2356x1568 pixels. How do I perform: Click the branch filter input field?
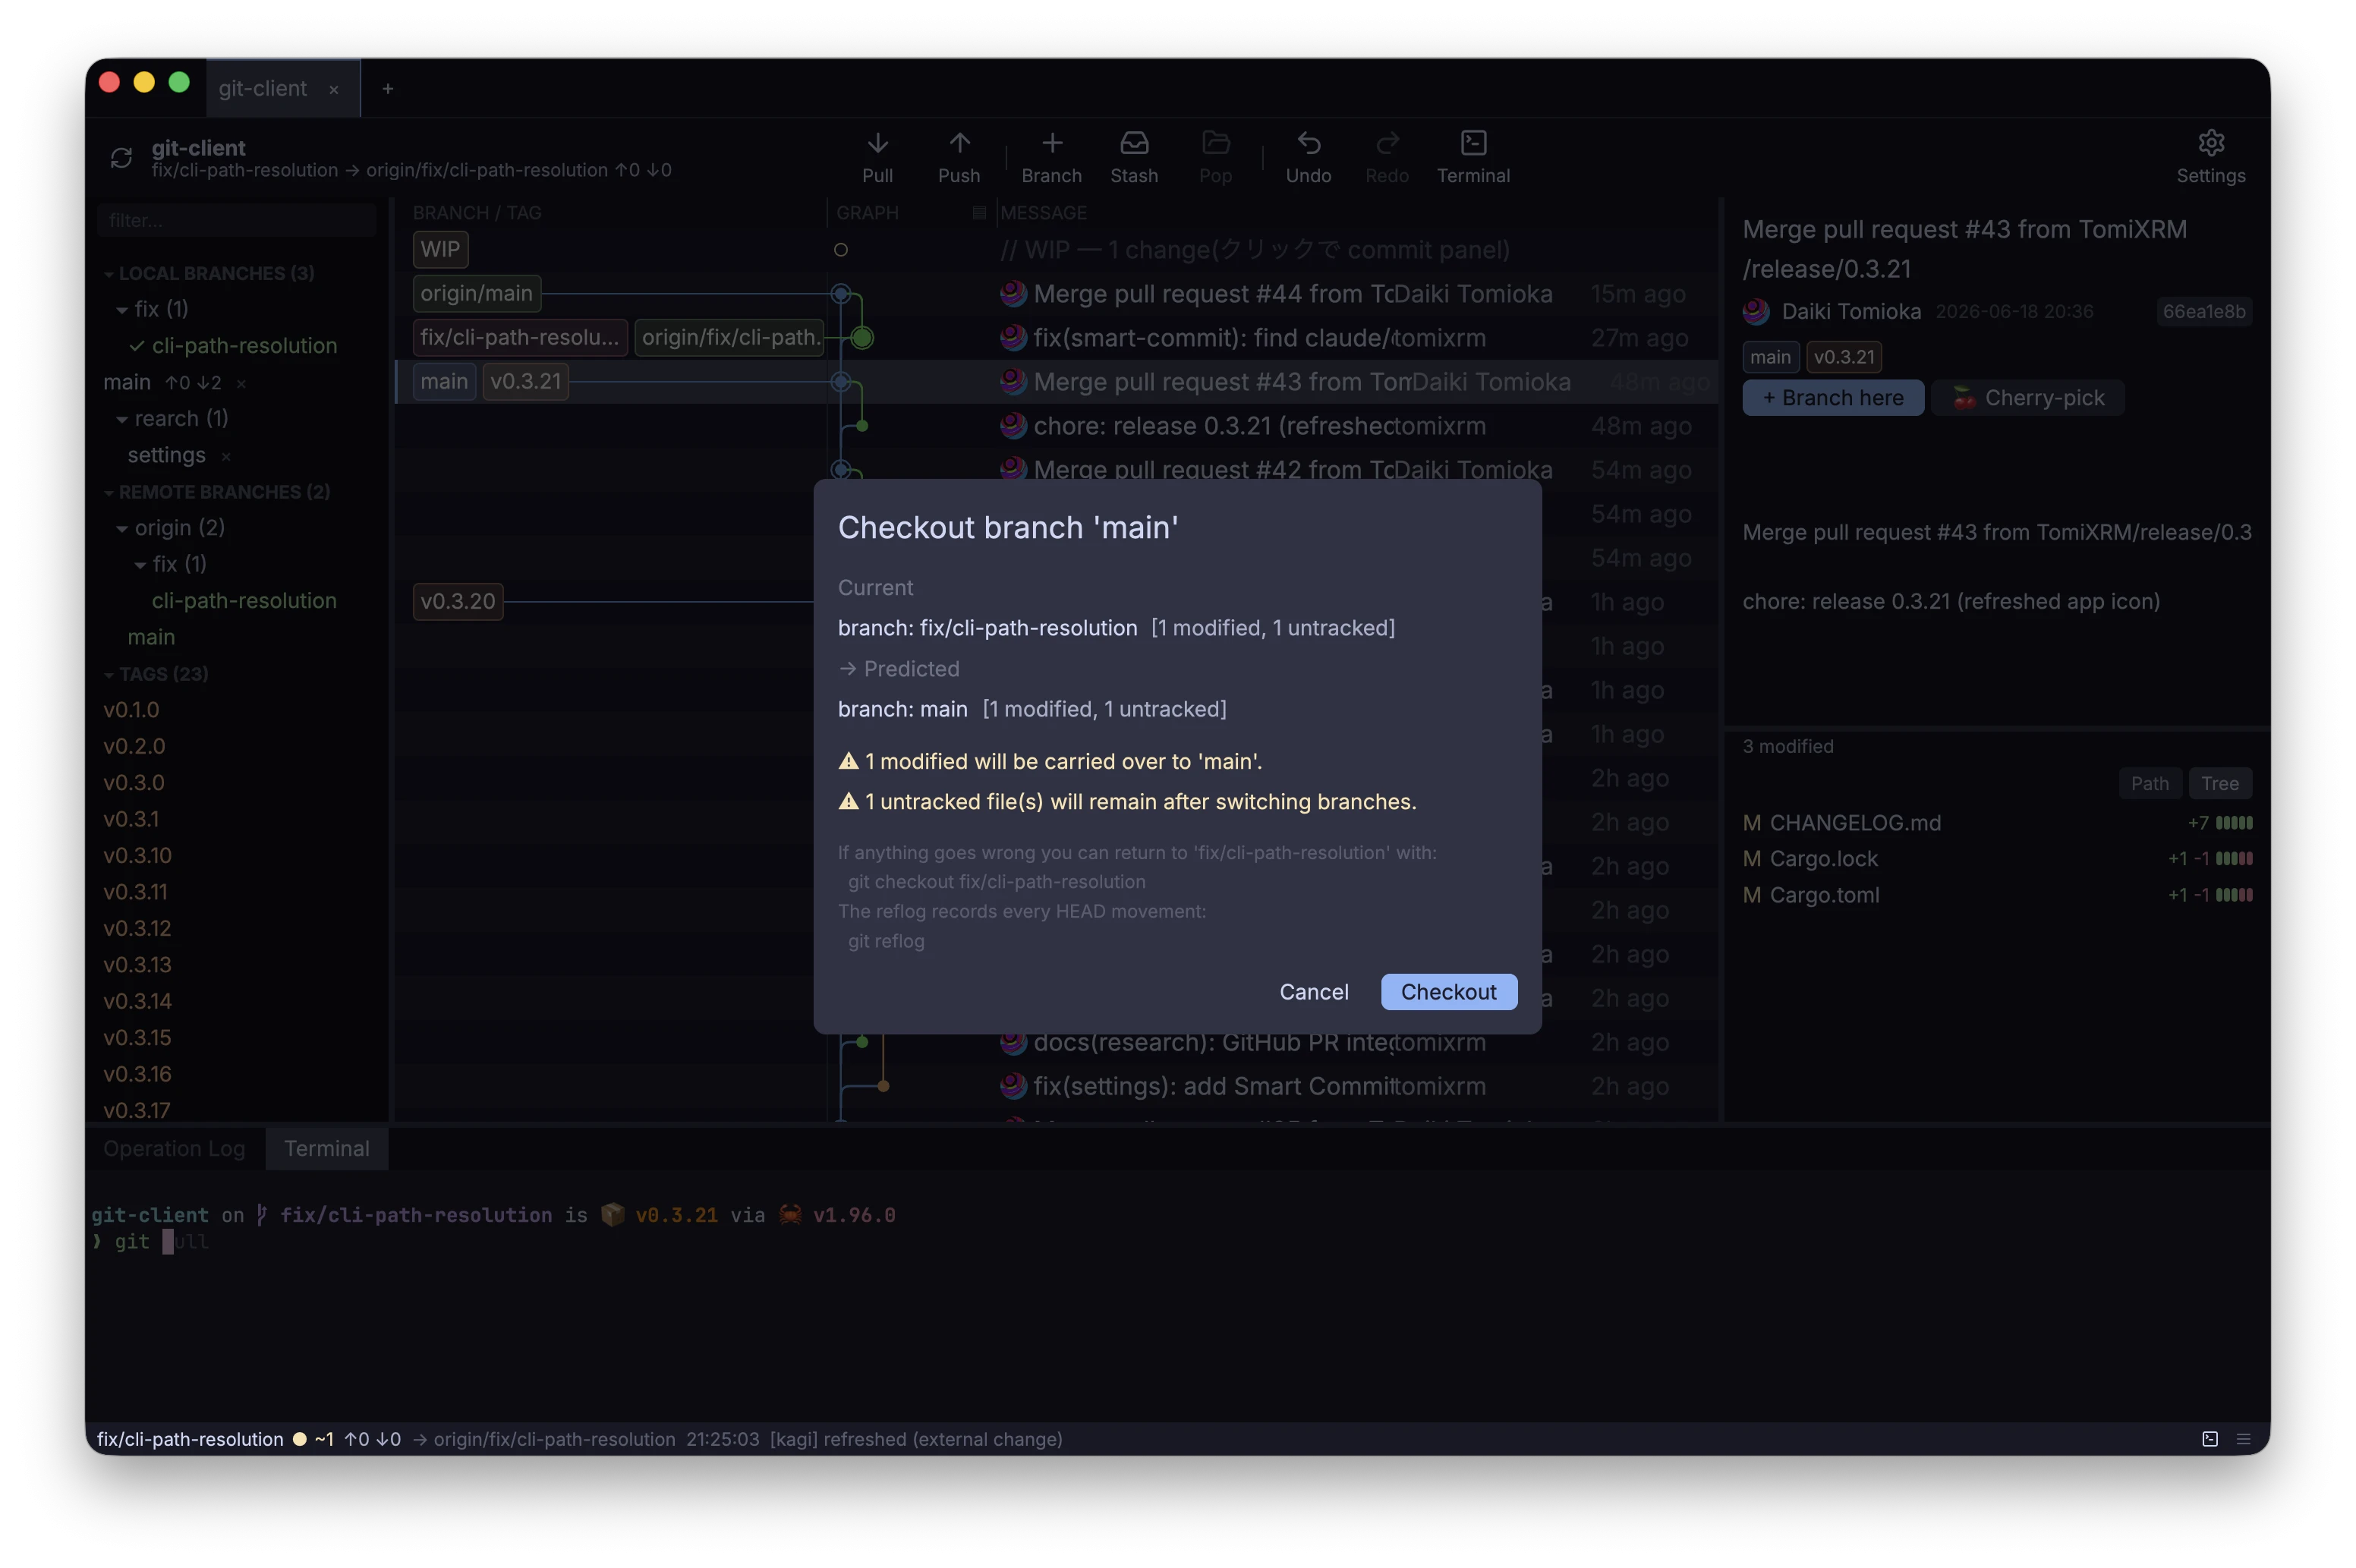click(x=237, y=220)
